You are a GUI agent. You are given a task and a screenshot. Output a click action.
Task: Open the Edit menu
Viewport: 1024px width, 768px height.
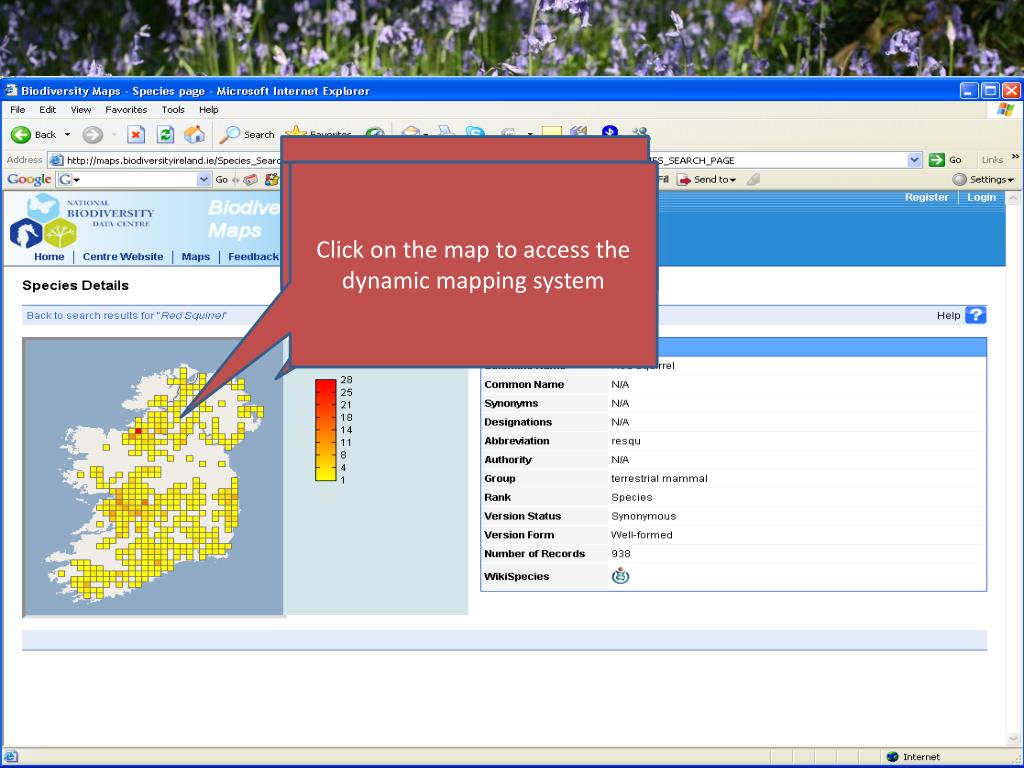click(x=48, y=110)
